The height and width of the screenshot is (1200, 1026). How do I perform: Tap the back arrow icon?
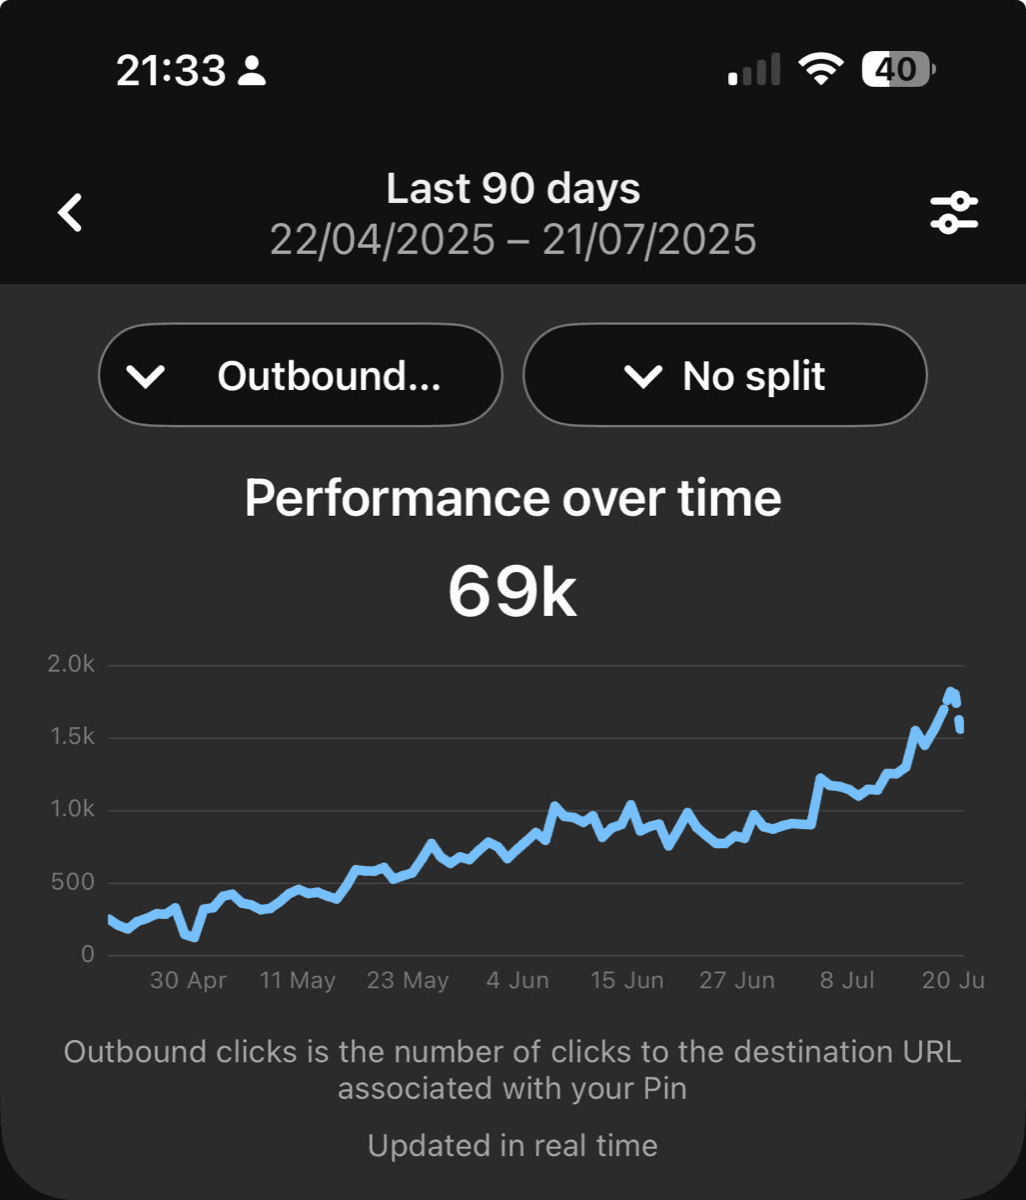[70, 213]
